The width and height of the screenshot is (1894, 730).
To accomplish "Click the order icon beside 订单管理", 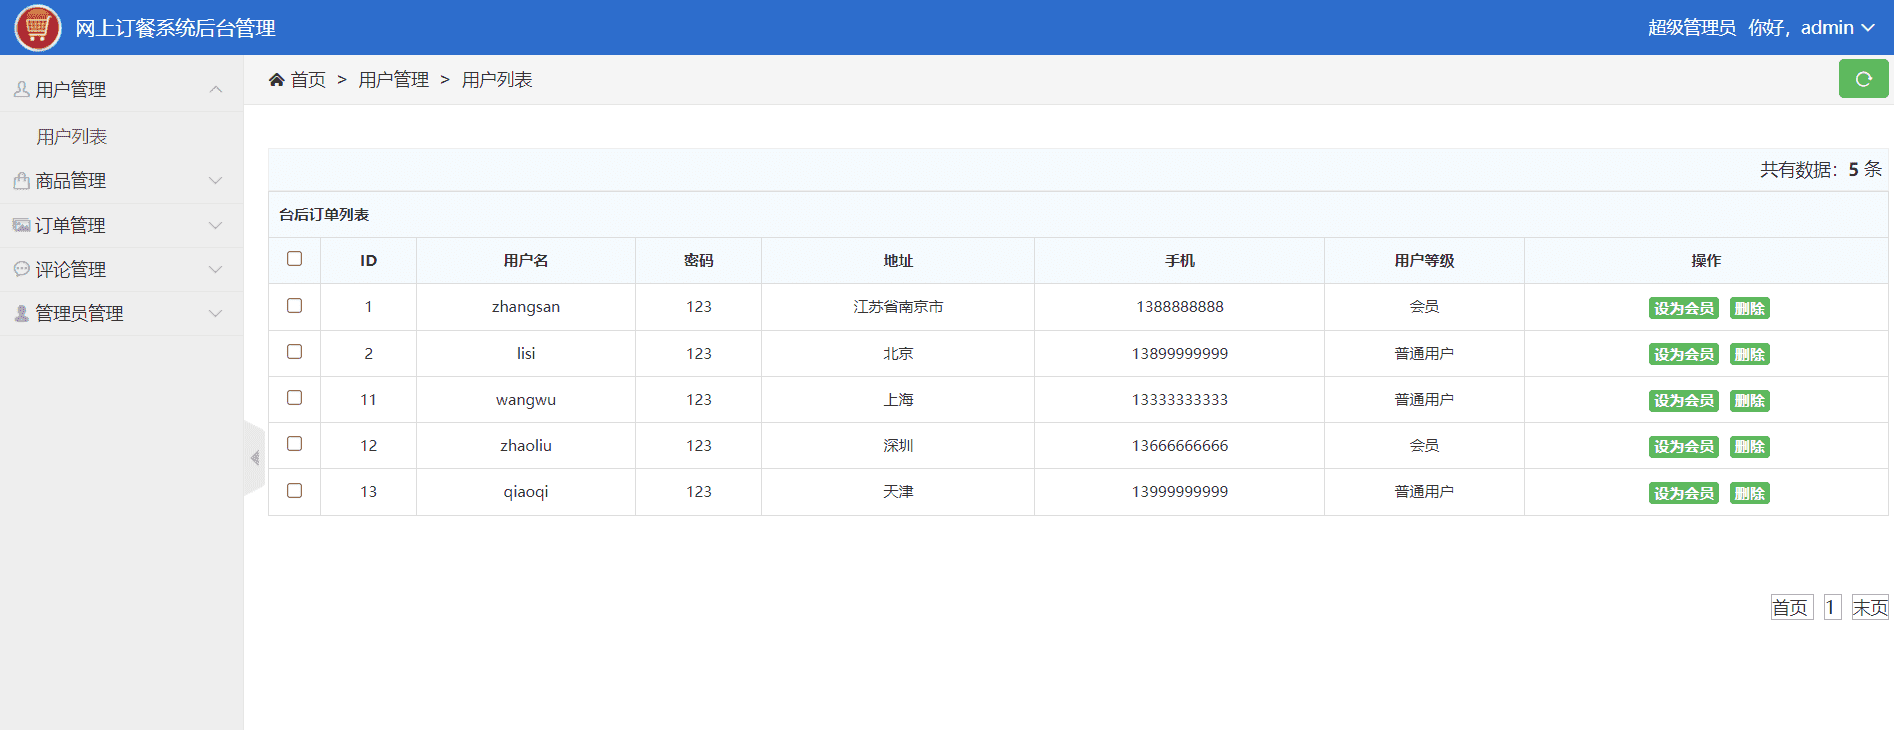I will [21, 225].
